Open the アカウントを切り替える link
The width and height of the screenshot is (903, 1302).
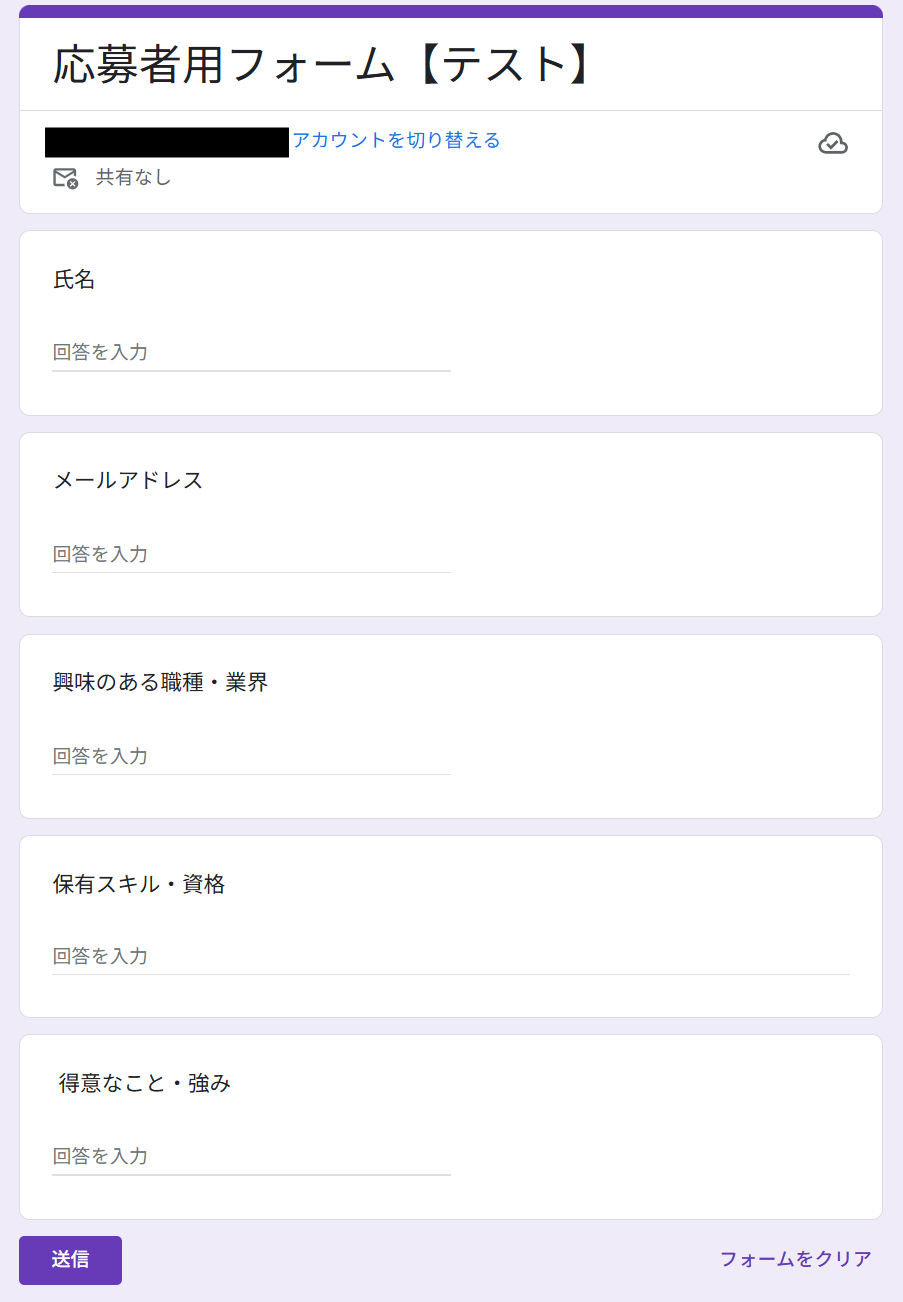pos(396,140)
